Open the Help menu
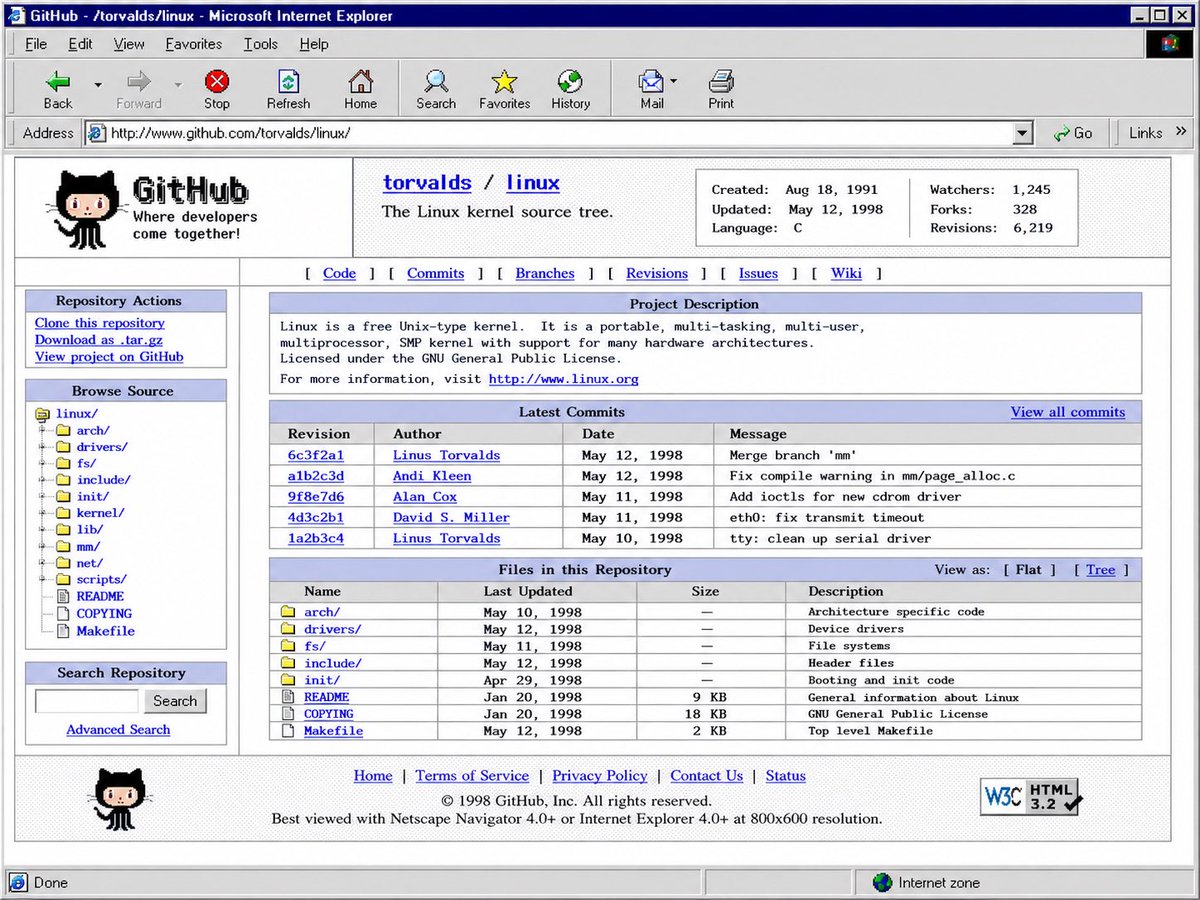Image resolution: width=1200 pixels, height=900 pixels. click(314, 44)
